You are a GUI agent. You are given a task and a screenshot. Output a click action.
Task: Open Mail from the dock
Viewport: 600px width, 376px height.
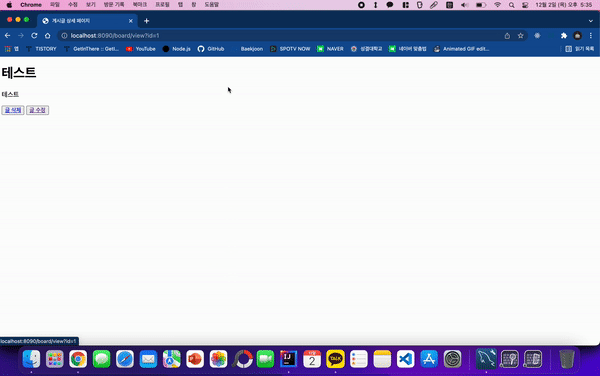148,359
